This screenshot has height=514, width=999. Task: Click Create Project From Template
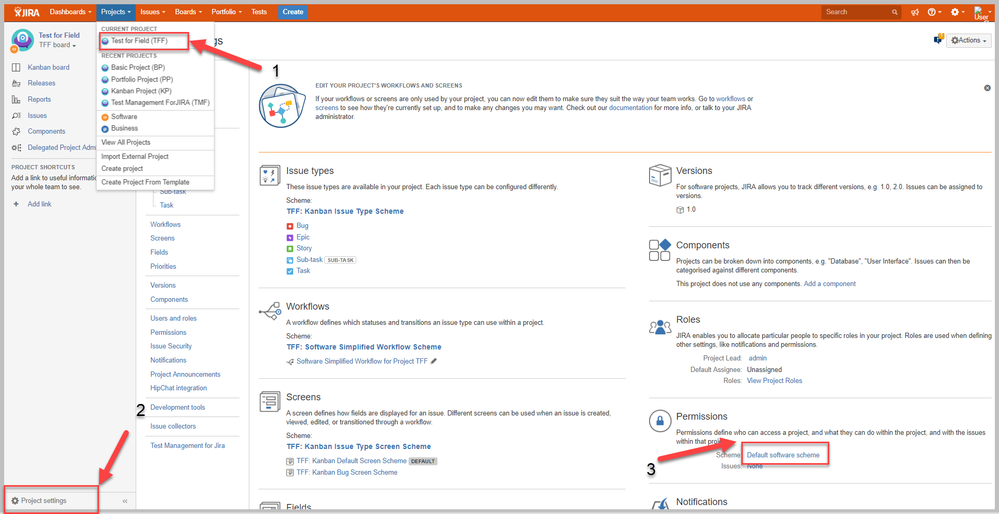[x=145, y=182]
